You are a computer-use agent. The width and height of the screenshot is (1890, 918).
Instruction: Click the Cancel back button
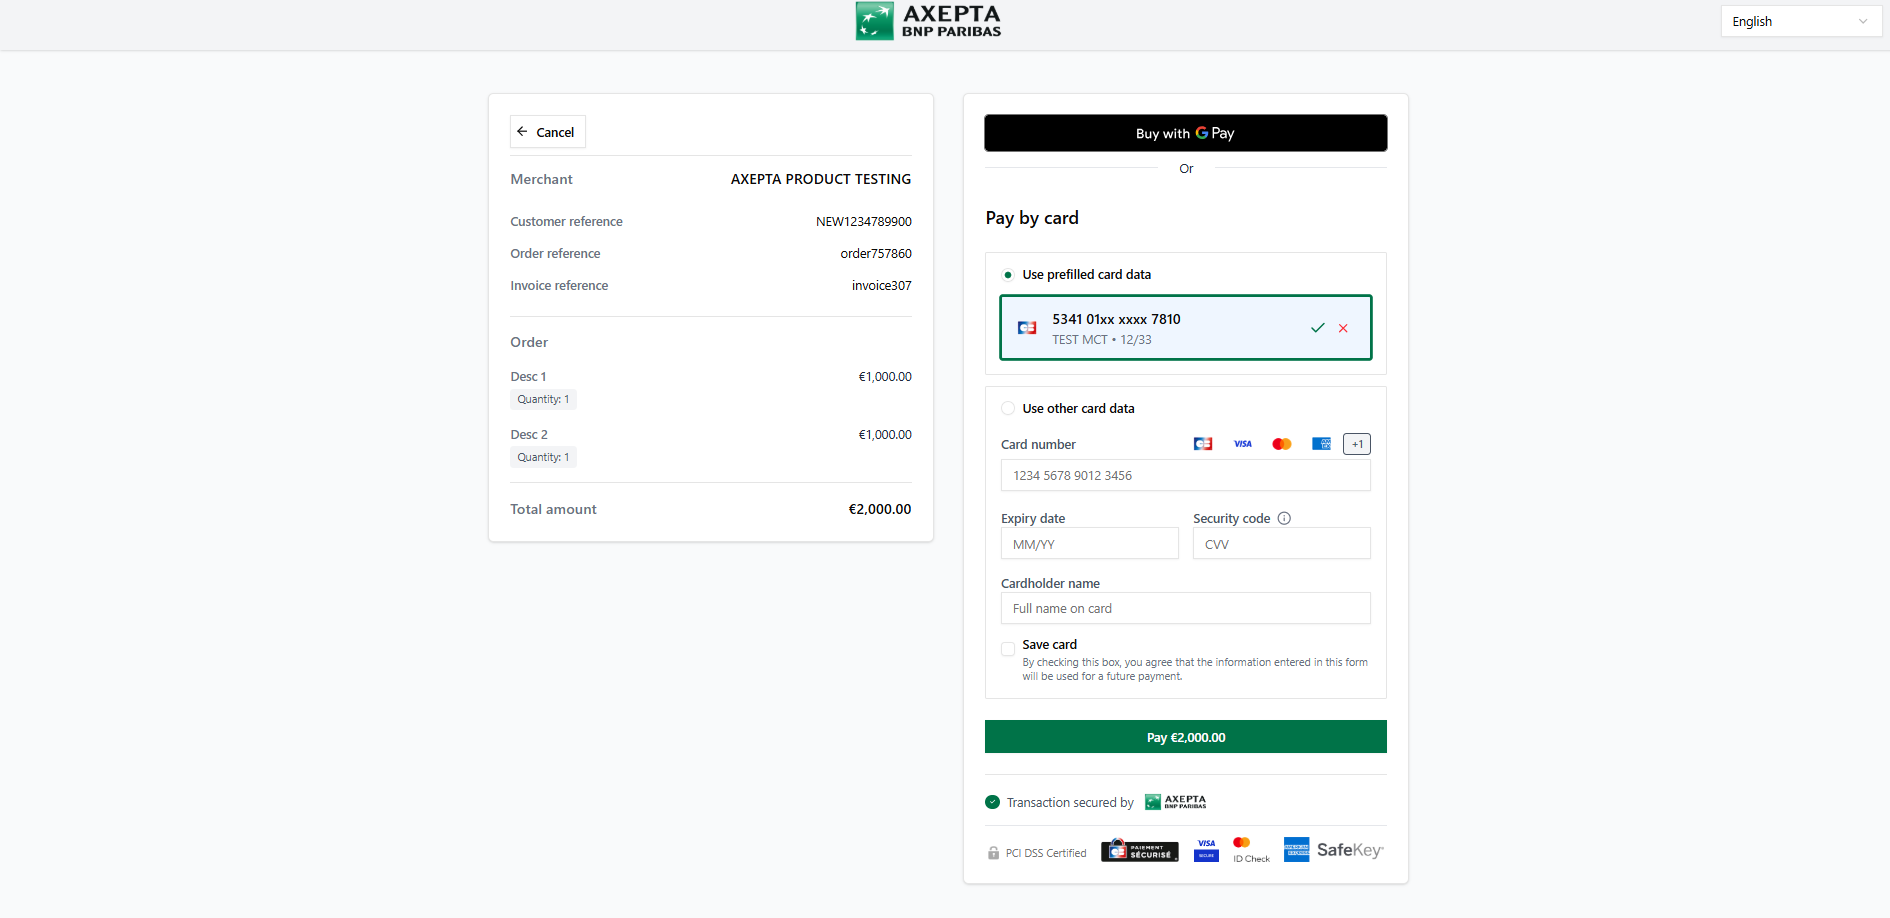547,132
